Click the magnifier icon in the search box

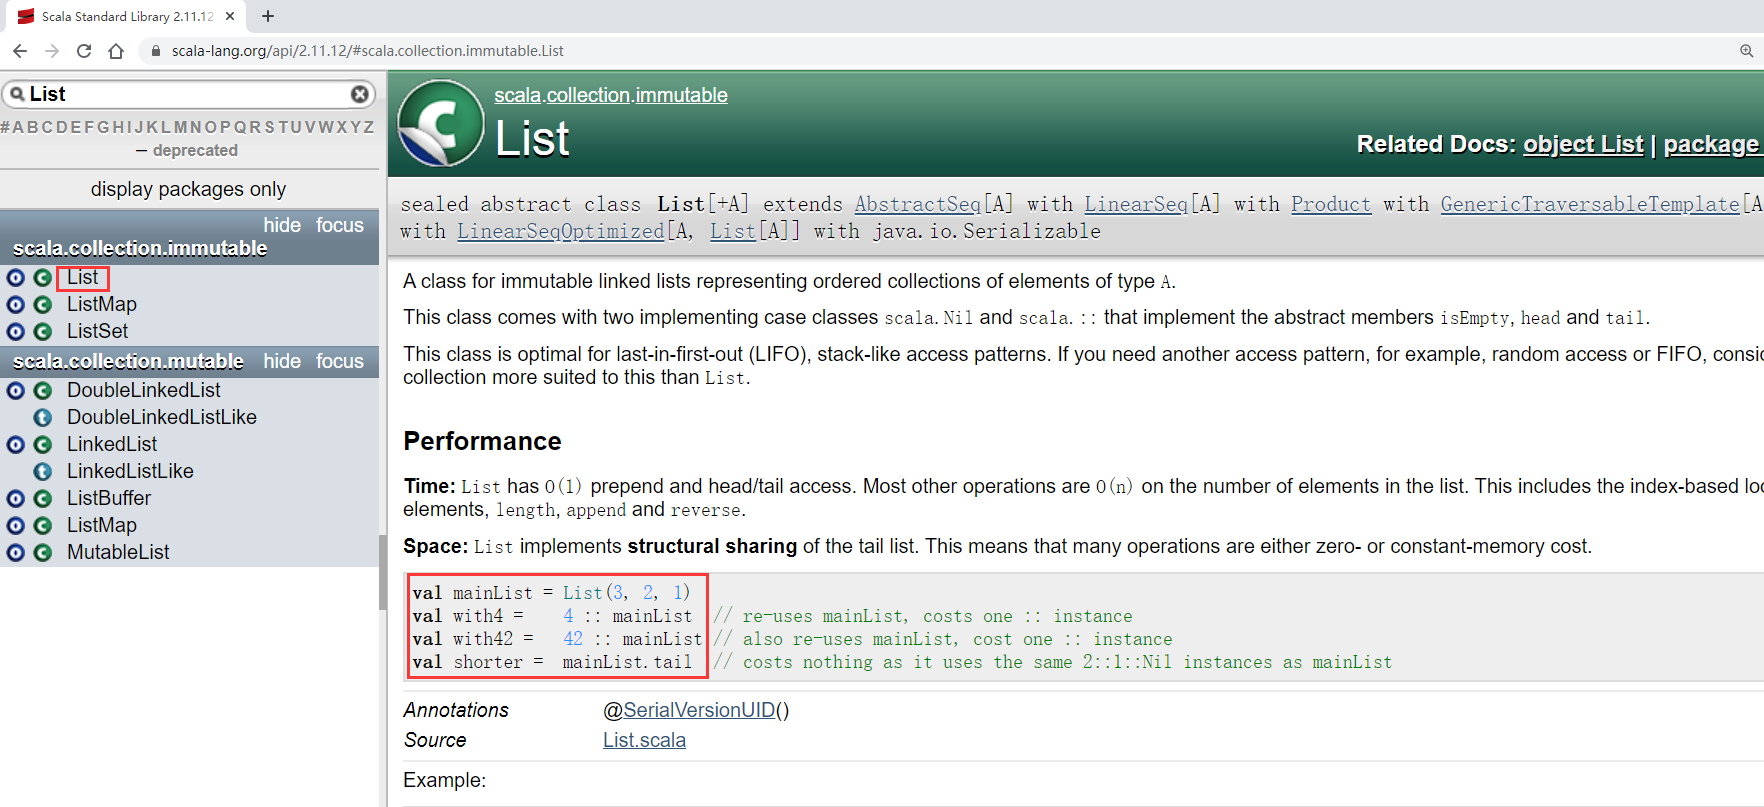tap(17, 94)
